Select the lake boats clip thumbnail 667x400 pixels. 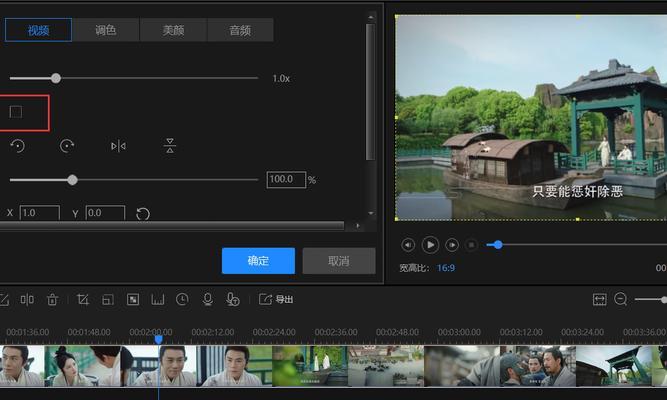click(386, 366)
